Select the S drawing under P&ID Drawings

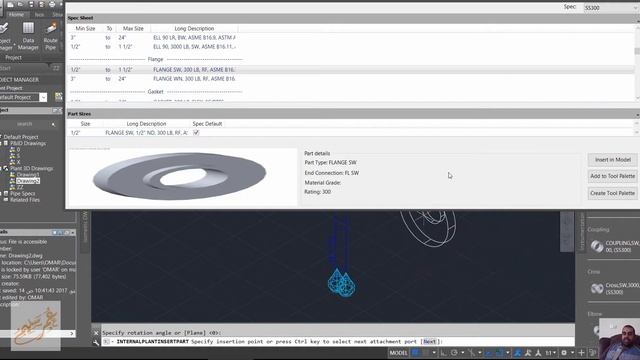18,156
